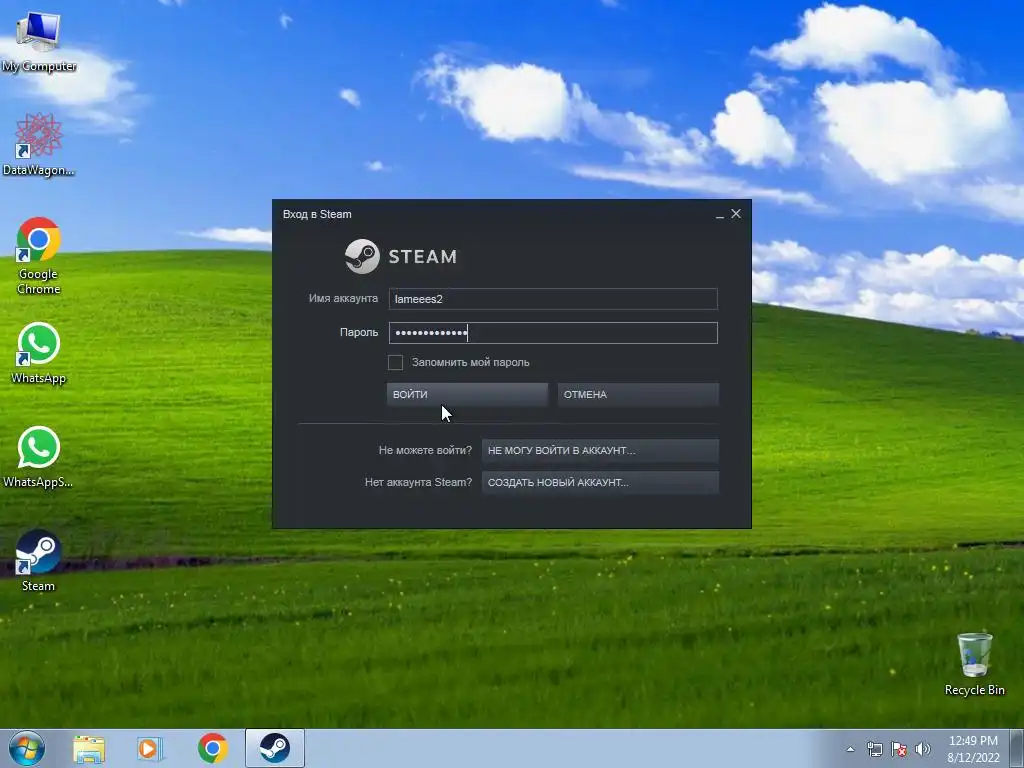This screenshot has width=1024, height=768.
Task: Click СОЗДАТЬ НОВЫЙ АККАУНТ button
Action: click(600, 483)
